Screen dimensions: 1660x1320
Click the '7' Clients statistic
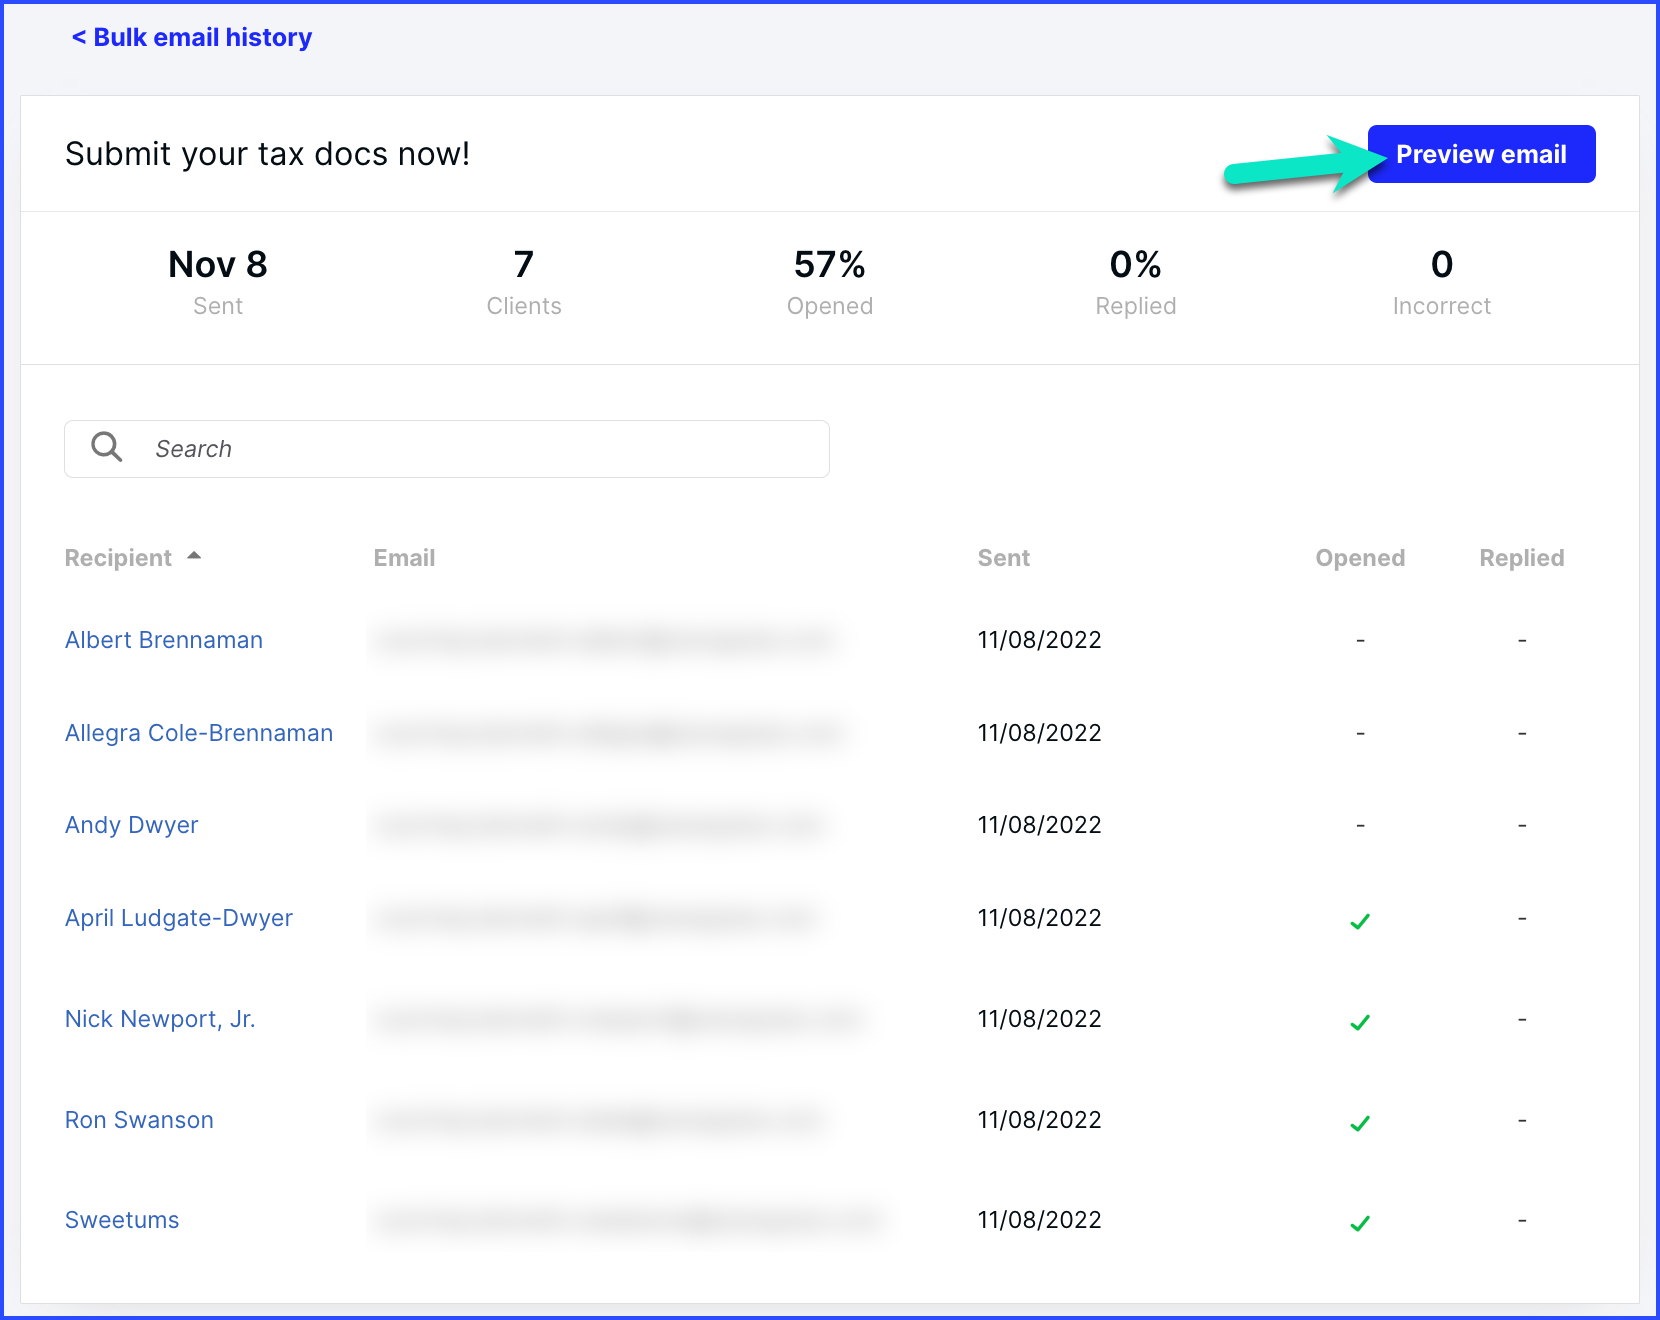click(x=524, y=283)
